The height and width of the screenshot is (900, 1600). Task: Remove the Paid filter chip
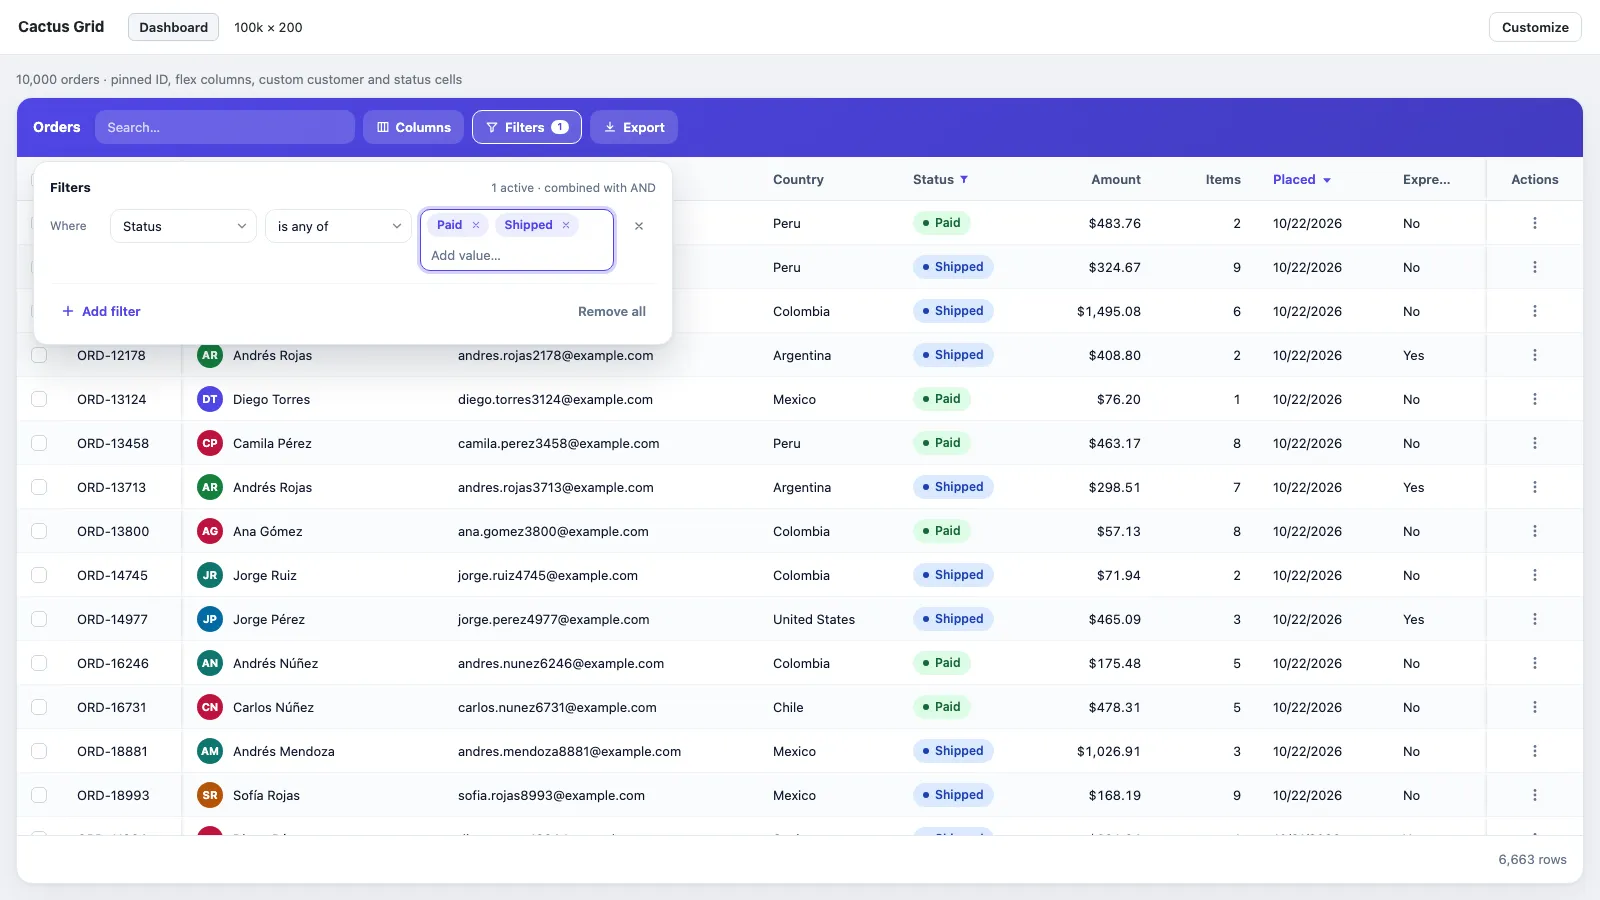point(476,225)
